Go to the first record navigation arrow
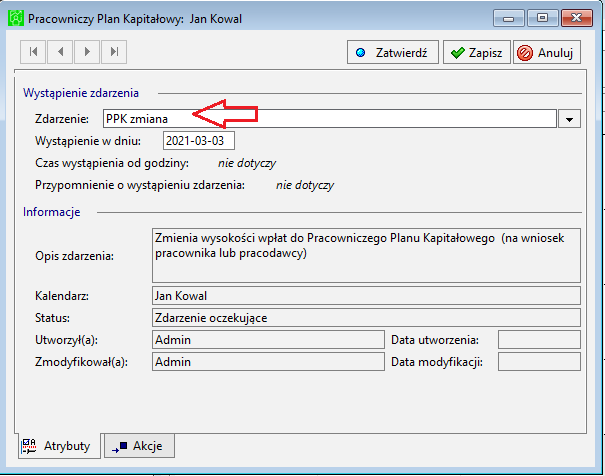The width and height of the screenshot is (605, 476). click(33, 52)
